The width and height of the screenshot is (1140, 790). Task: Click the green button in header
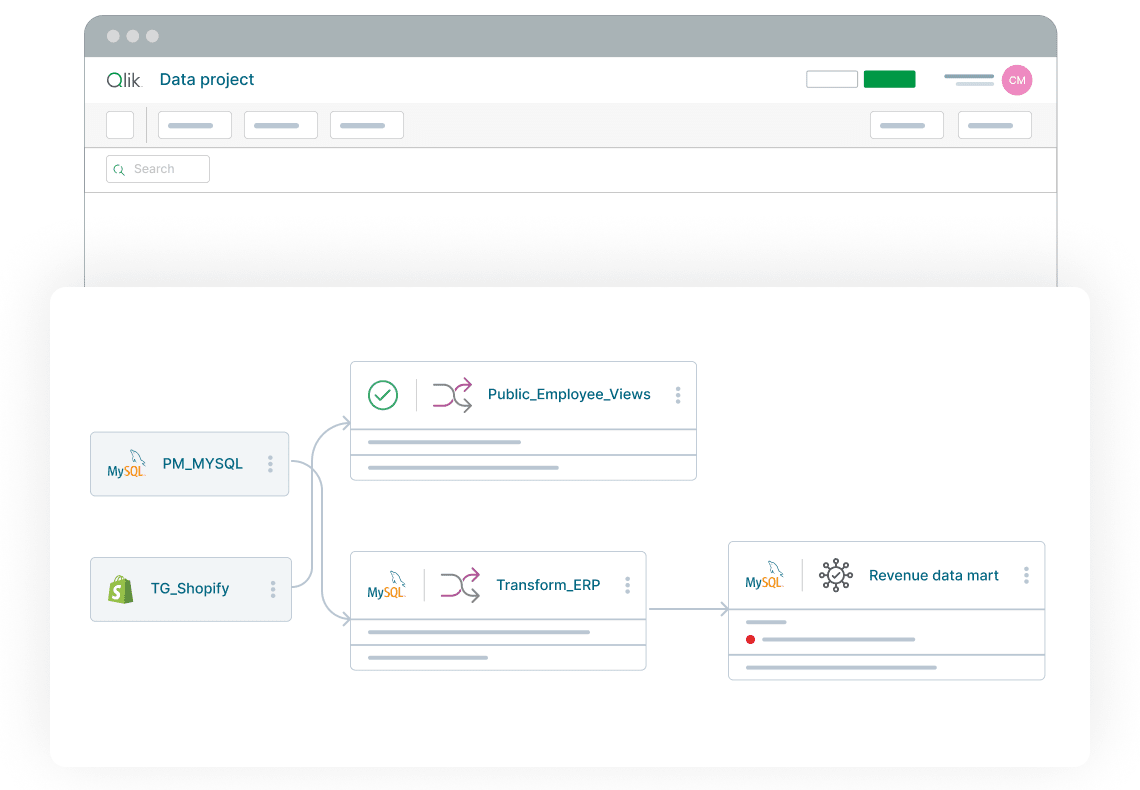889,79
